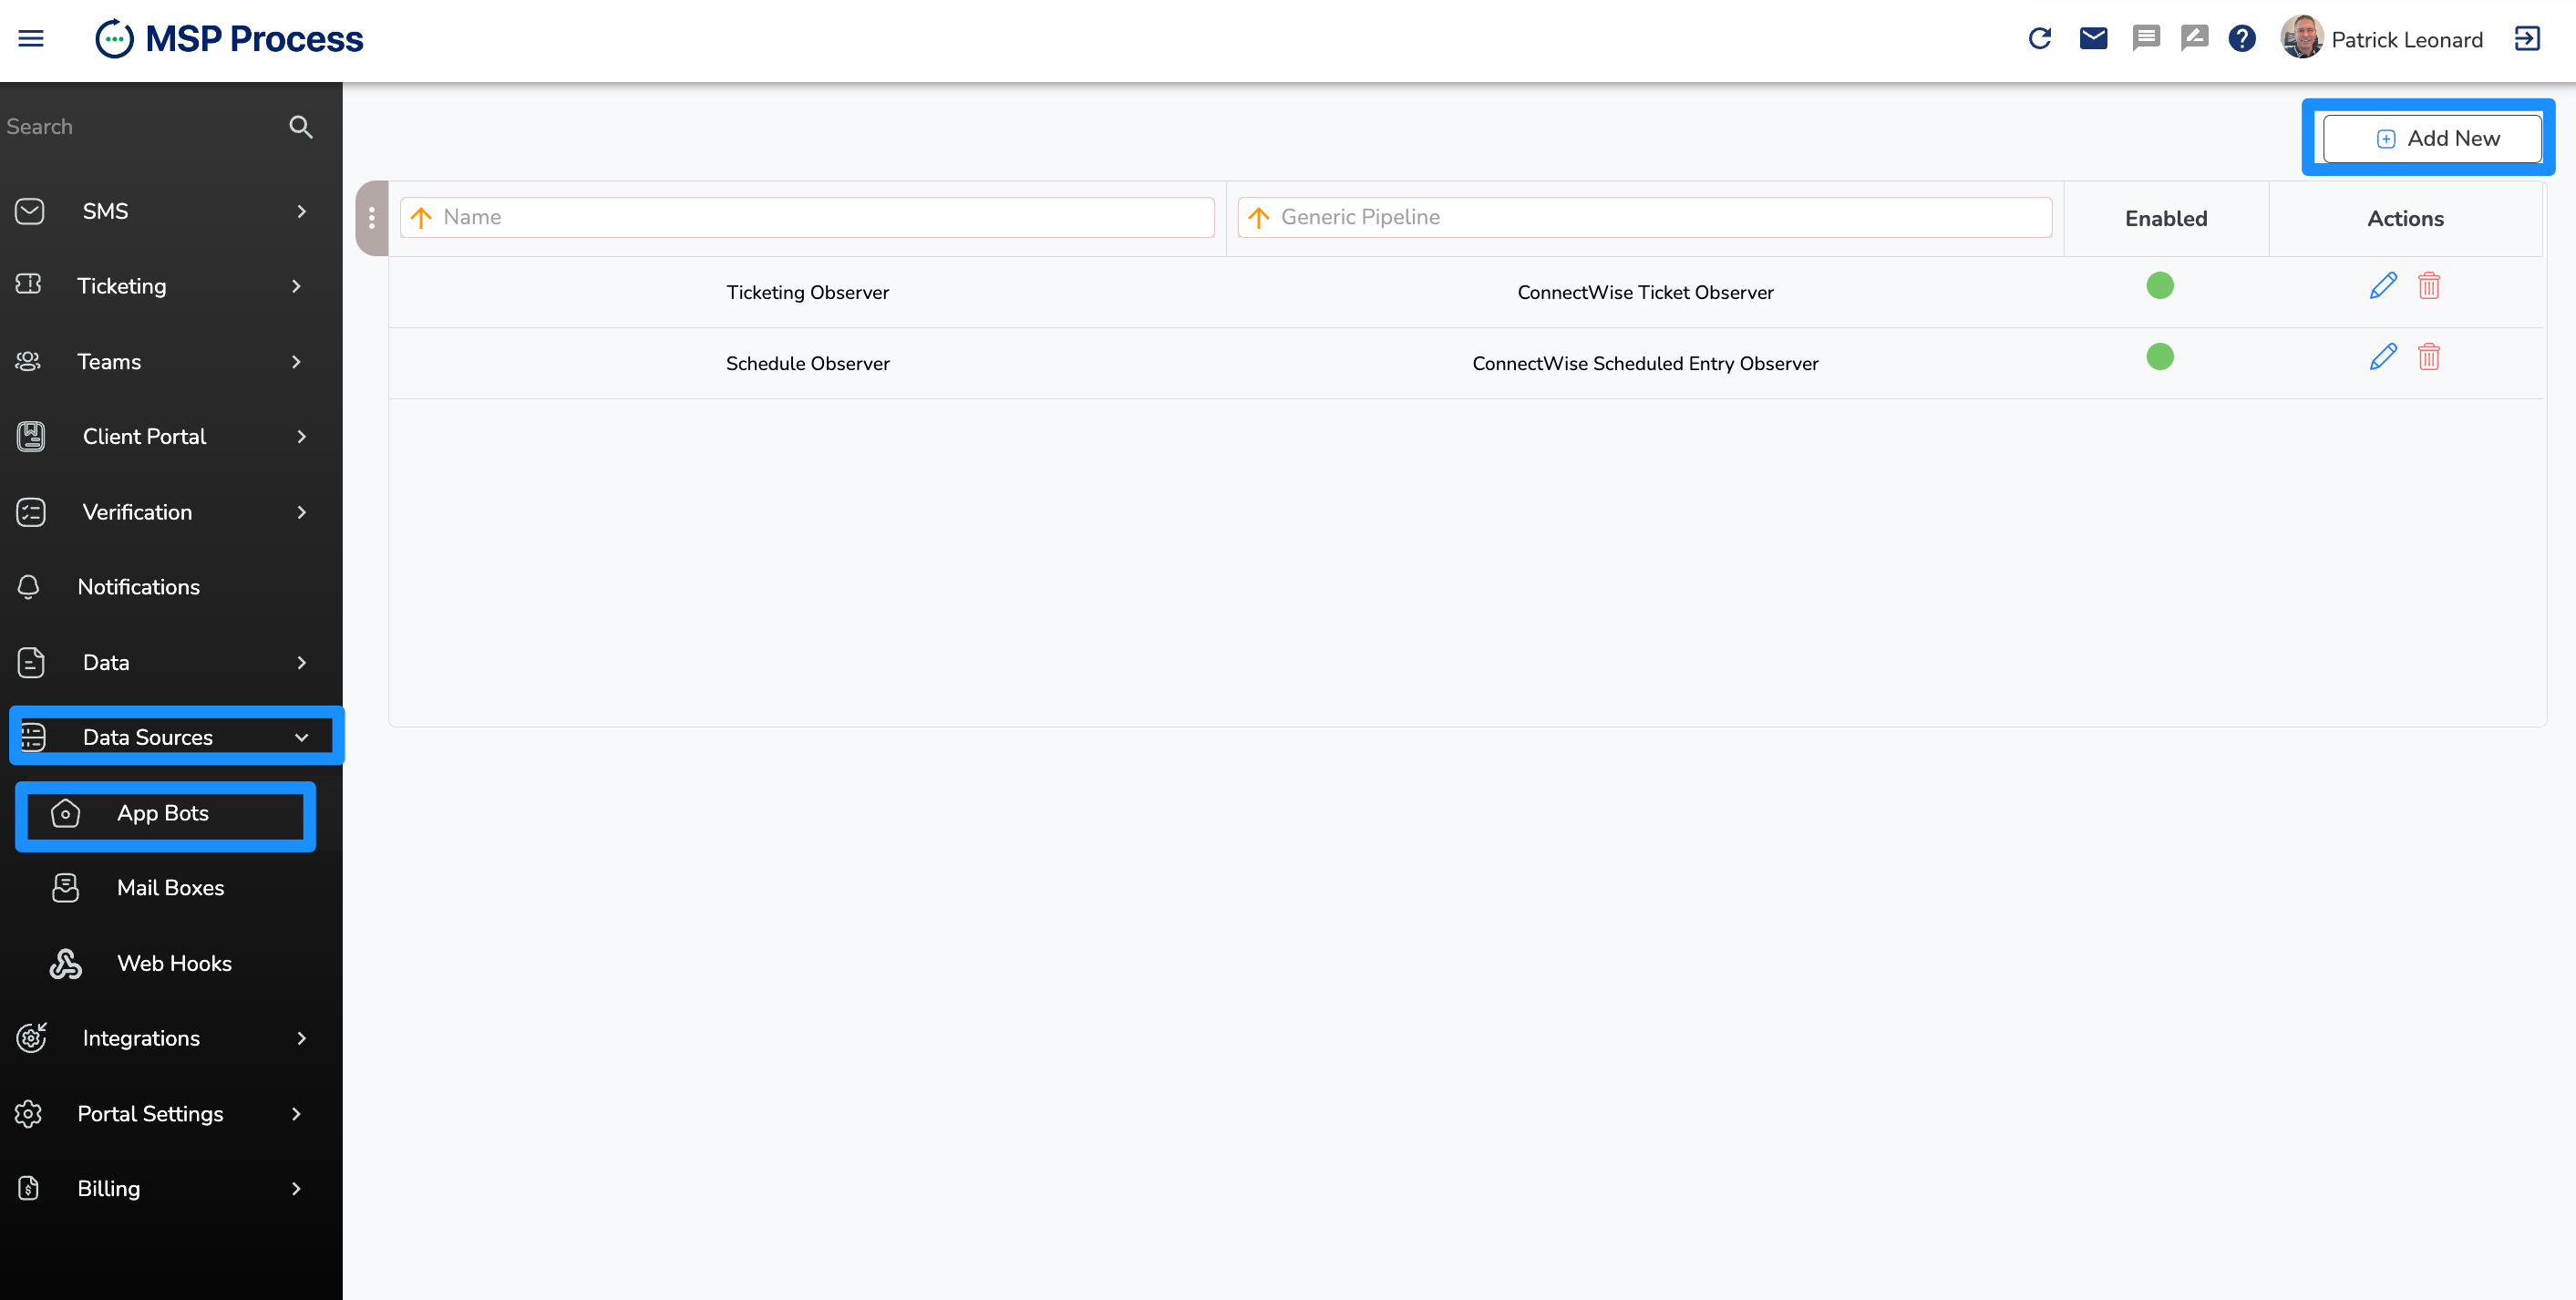Click the Notifications bell icon

point(29,587)
